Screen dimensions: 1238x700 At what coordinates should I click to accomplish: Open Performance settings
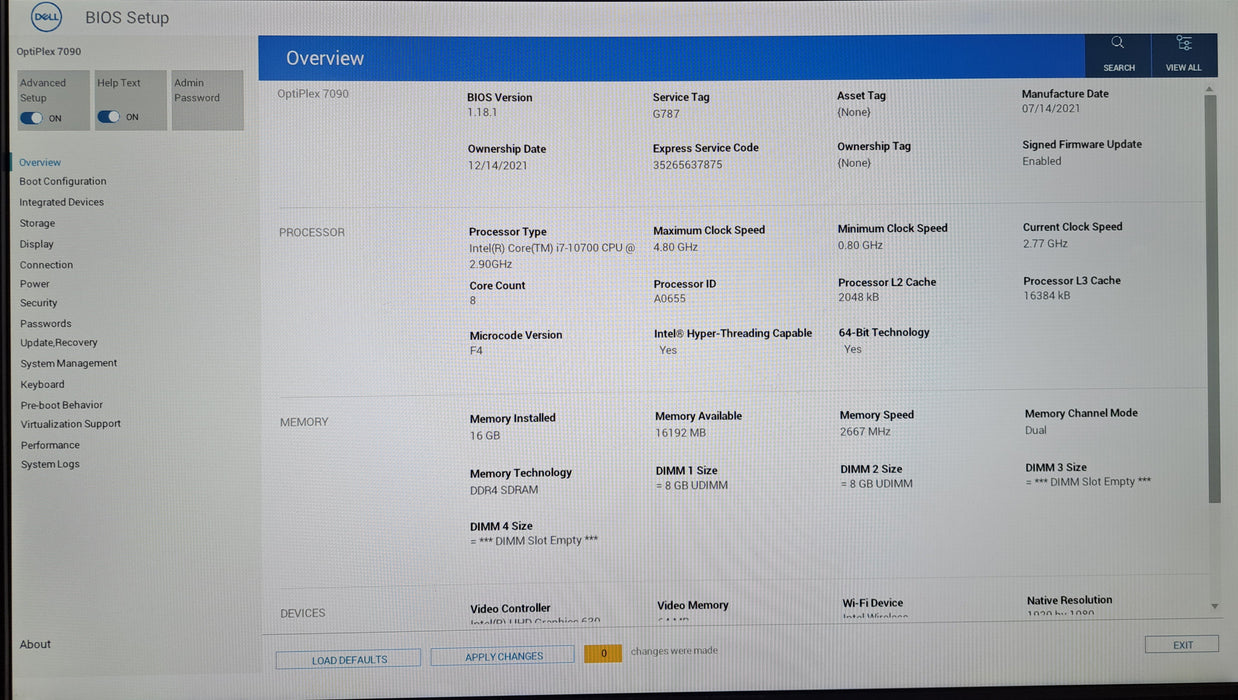point(50,445)
